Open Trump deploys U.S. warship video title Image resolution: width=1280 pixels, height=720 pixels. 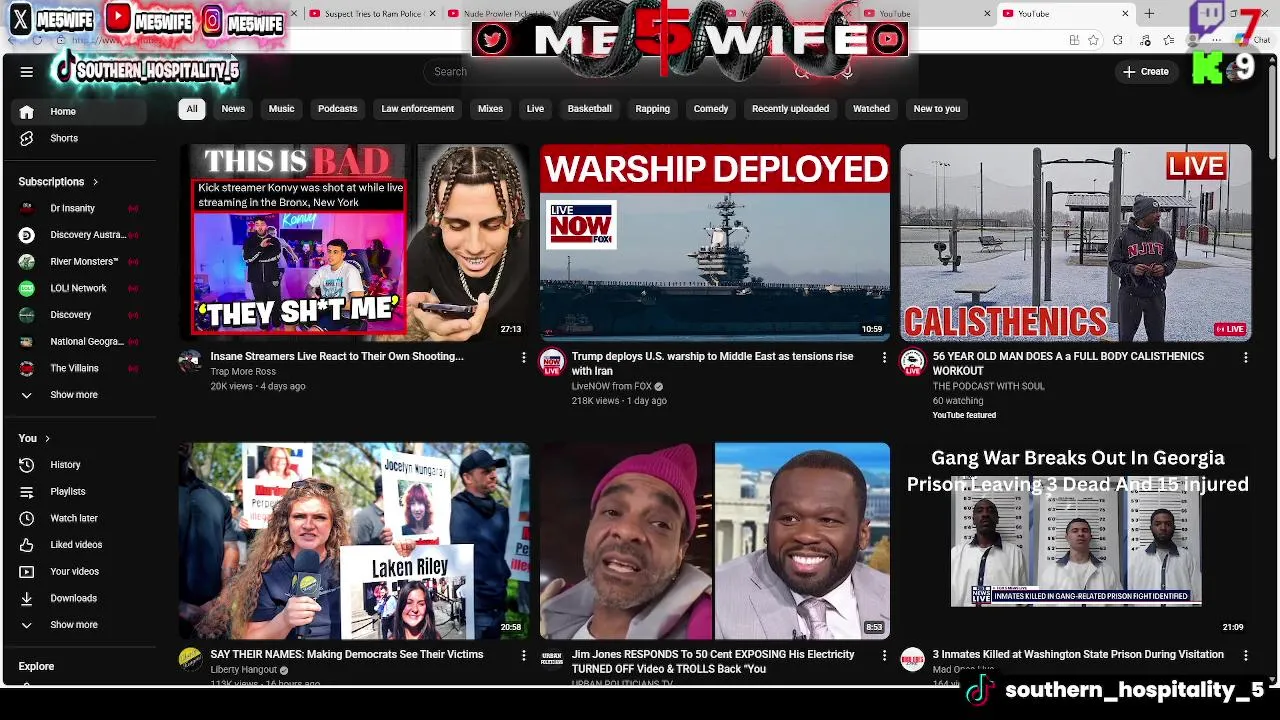pos(712,363)
